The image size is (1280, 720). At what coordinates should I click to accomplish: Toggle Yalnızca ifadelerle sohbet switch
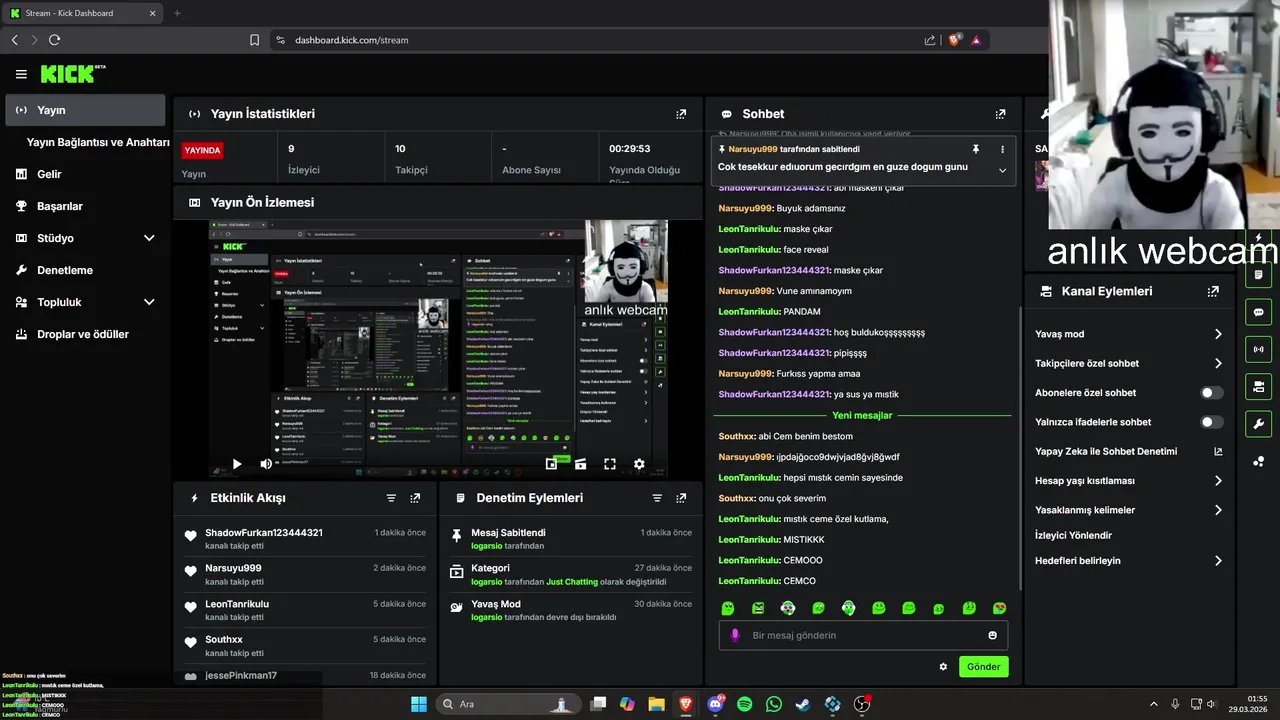[x=1211, y=422]
